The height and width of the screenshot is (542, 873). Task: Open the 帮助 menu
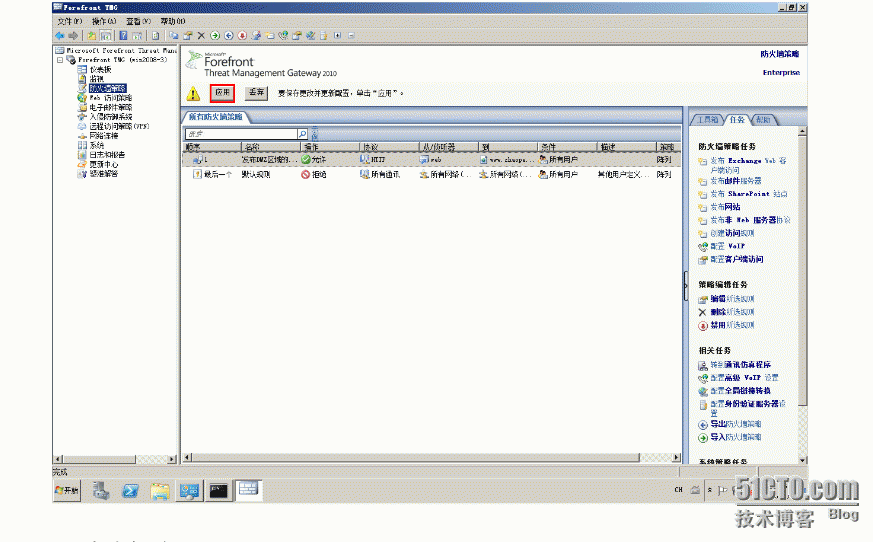pyautogui.click(x=173, y=21)
